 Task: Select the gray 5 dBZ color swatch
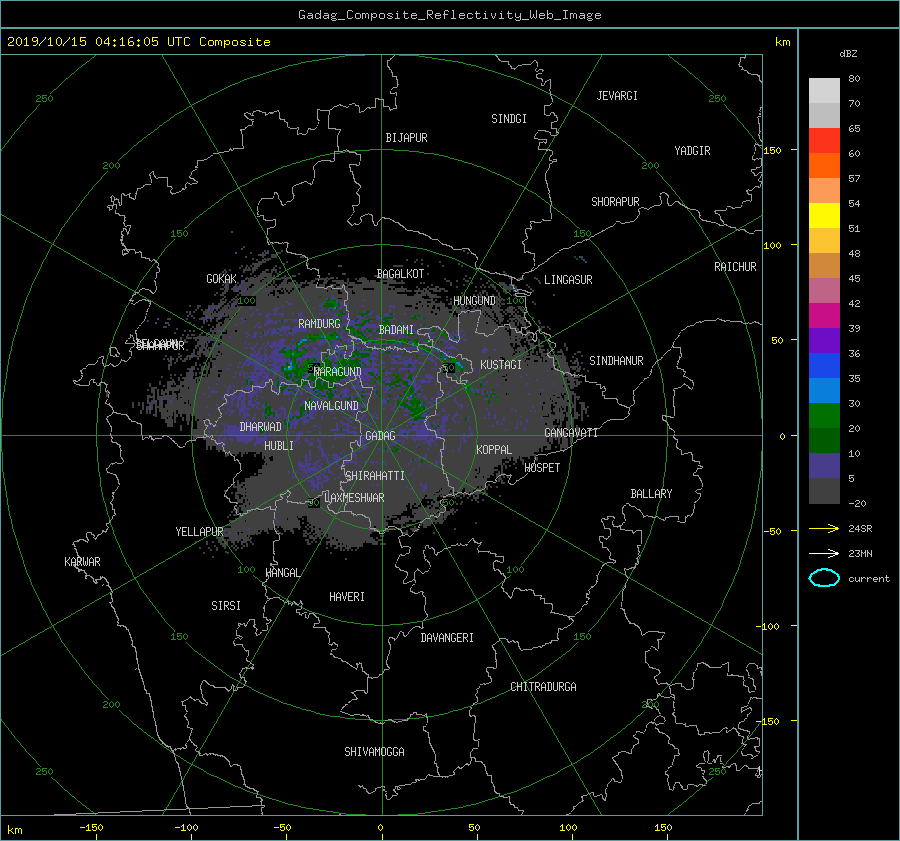824,491
